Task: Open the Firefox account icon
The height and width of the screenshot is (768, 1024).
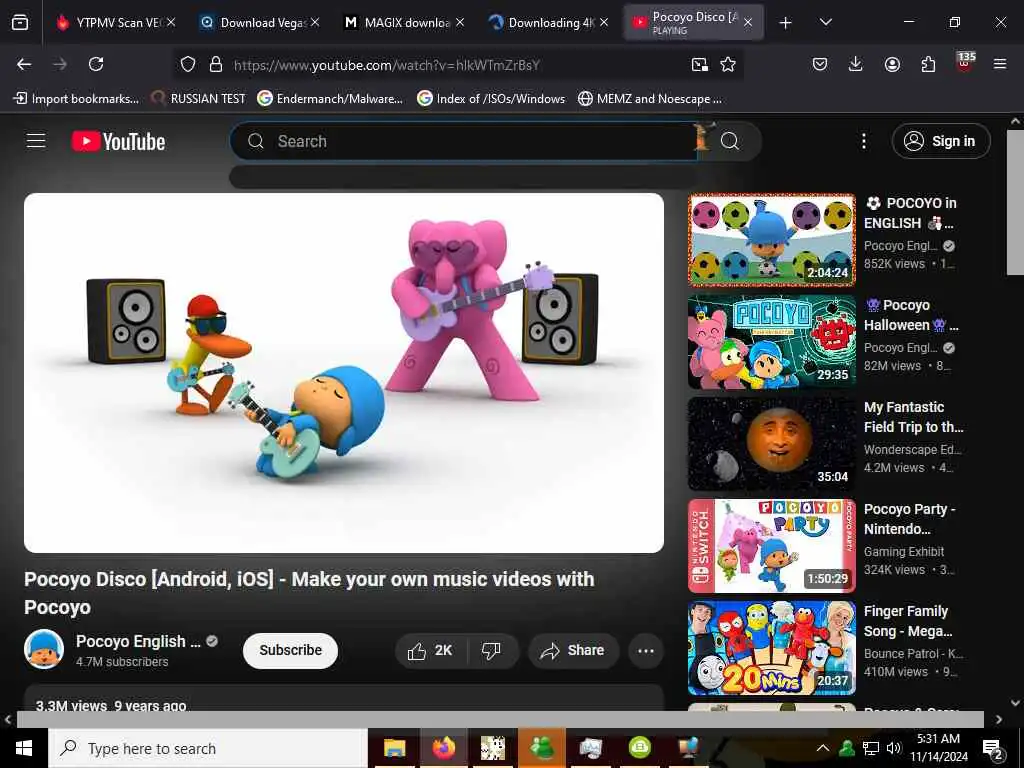Action: tap(892, 65)
